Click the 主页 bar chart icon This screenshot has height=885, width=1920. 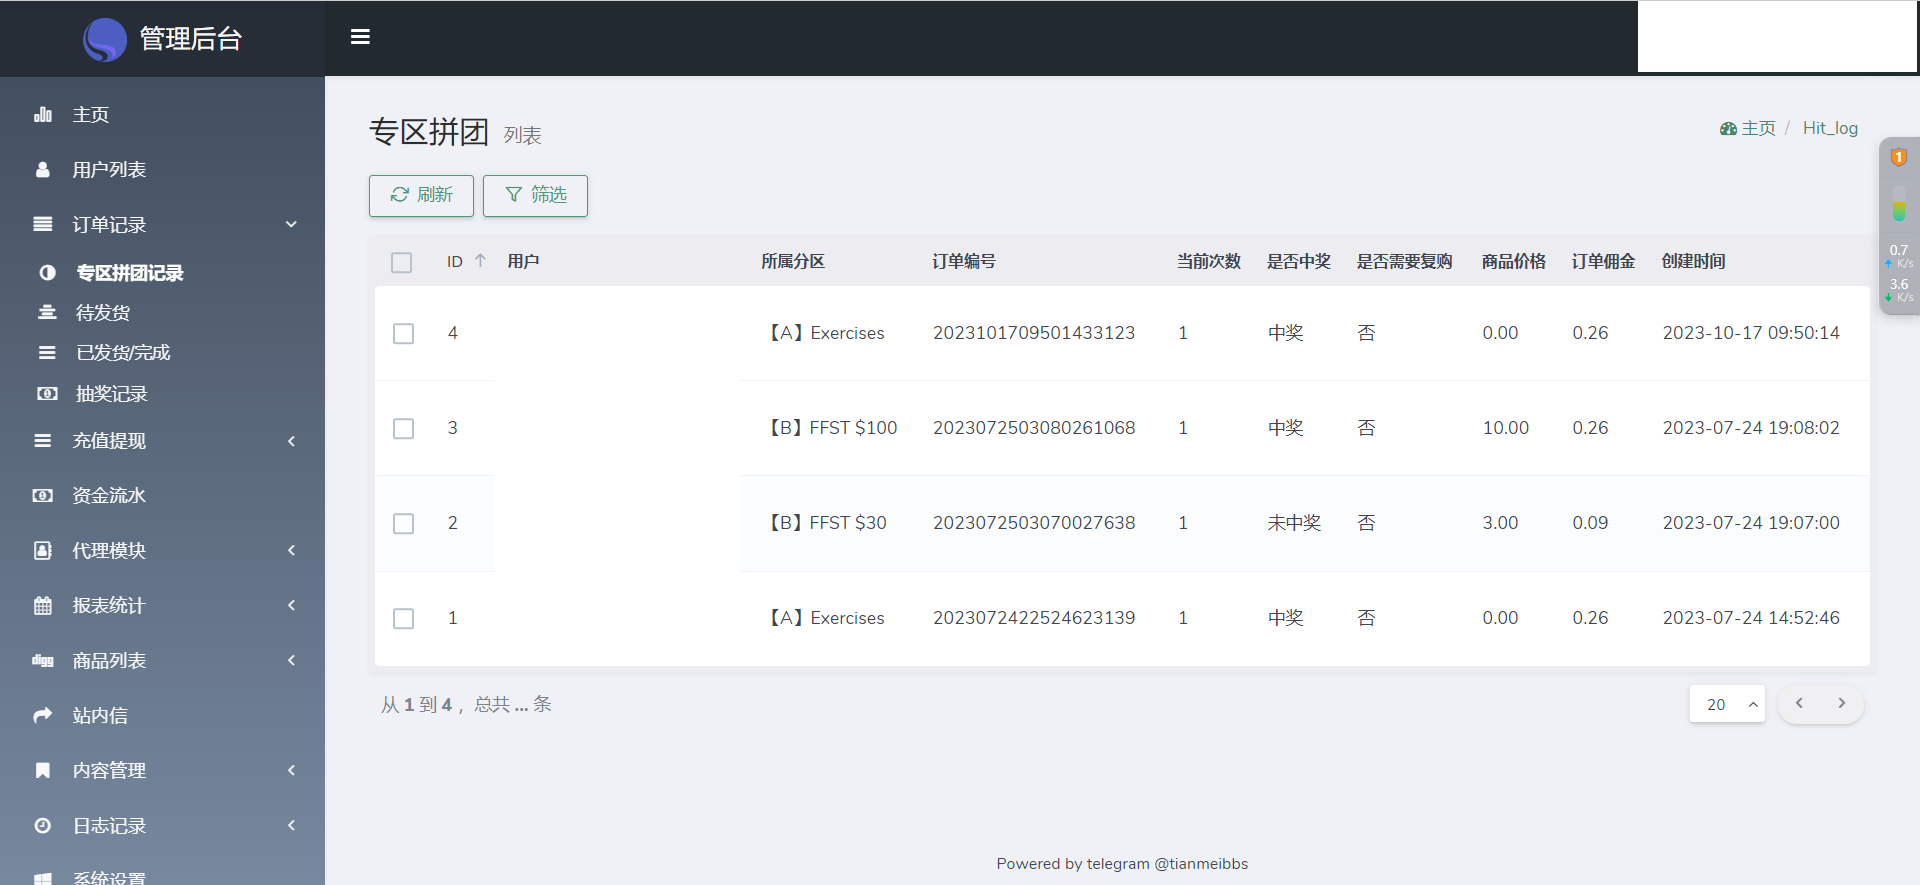(43, 115)
